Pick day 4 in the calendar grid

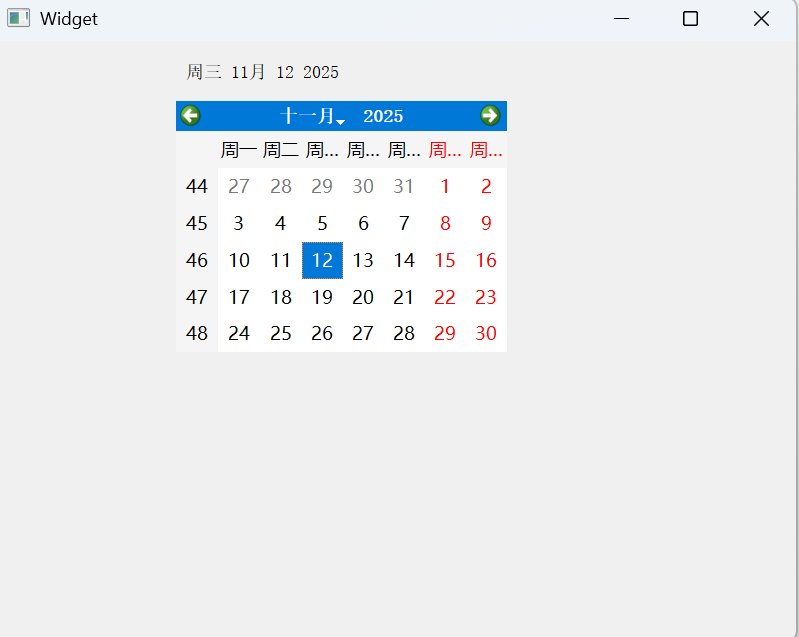[281, 223]
